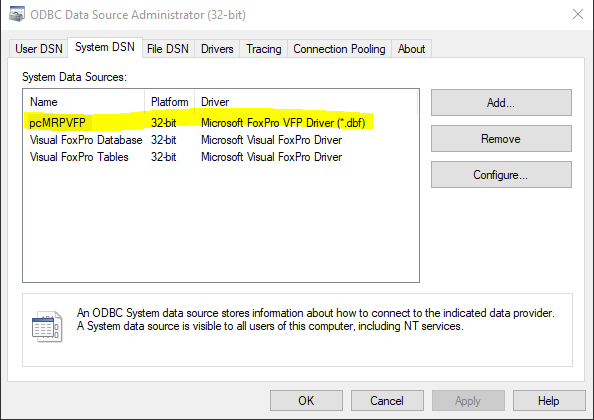The width and height of the screenshot is (594, 420).
Task: Select the System DSN tab
Action: [105, 47]
